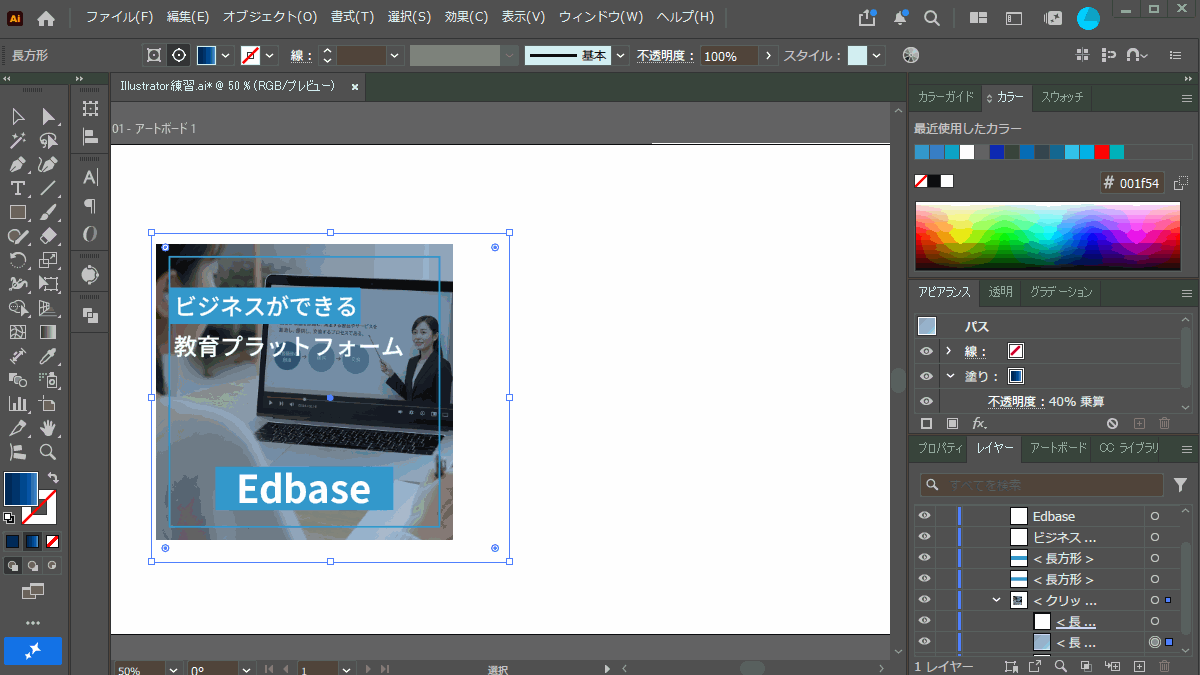This screenshot has width=1200, height=675.
Task: Switch to プロパティ tab
Action: pos(940,448)
